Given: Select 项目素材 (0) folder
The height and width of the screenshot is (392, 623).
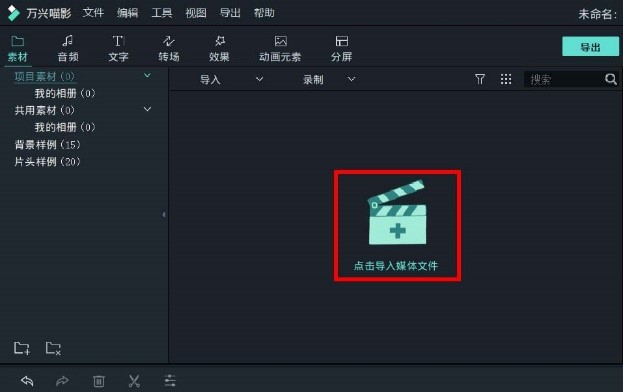Looking at the screenshot, I should pyautogui.click(x=44, y=76).
